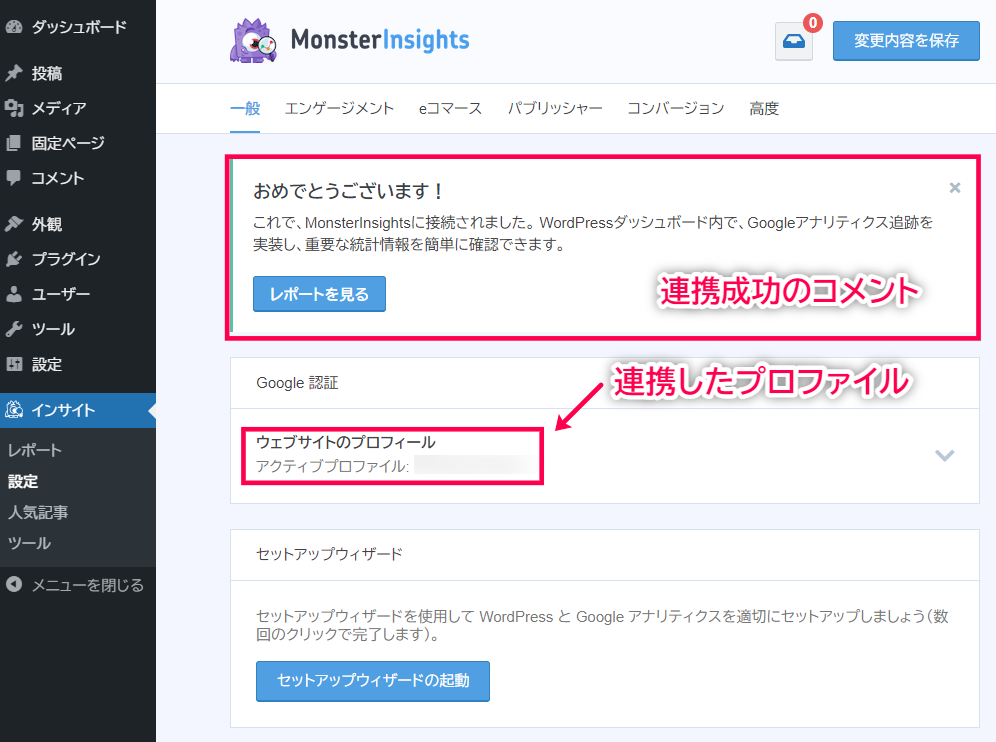Click the Dashboard gauge icon in the sidebar
Image resolution: width=996 pixels, height=742 pixels.
14,27
